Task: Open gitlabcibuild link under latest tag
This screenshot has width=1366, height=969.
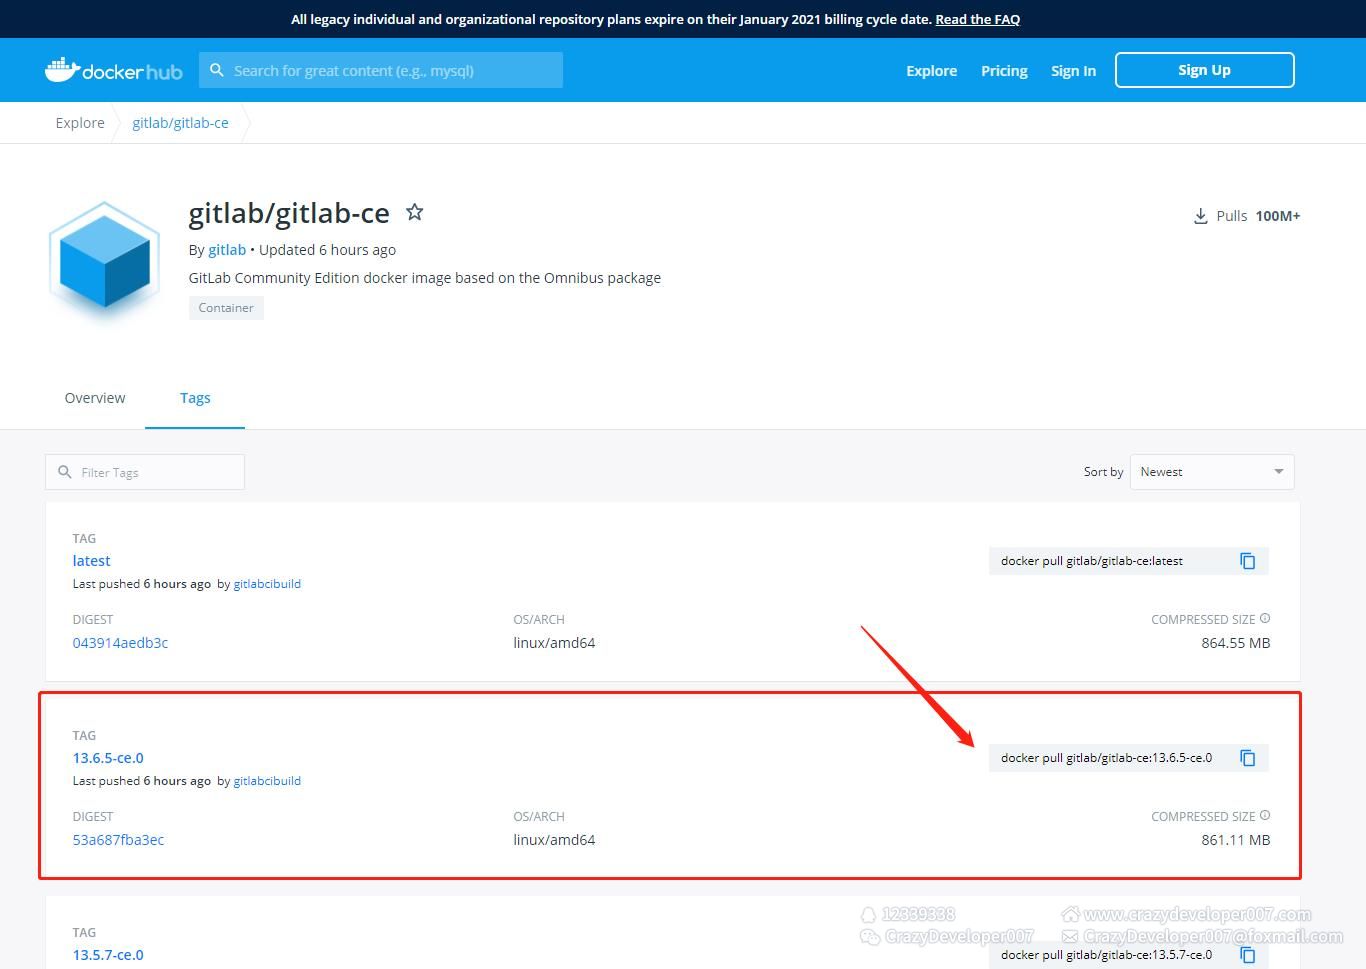Action: (x=267, y=584)
